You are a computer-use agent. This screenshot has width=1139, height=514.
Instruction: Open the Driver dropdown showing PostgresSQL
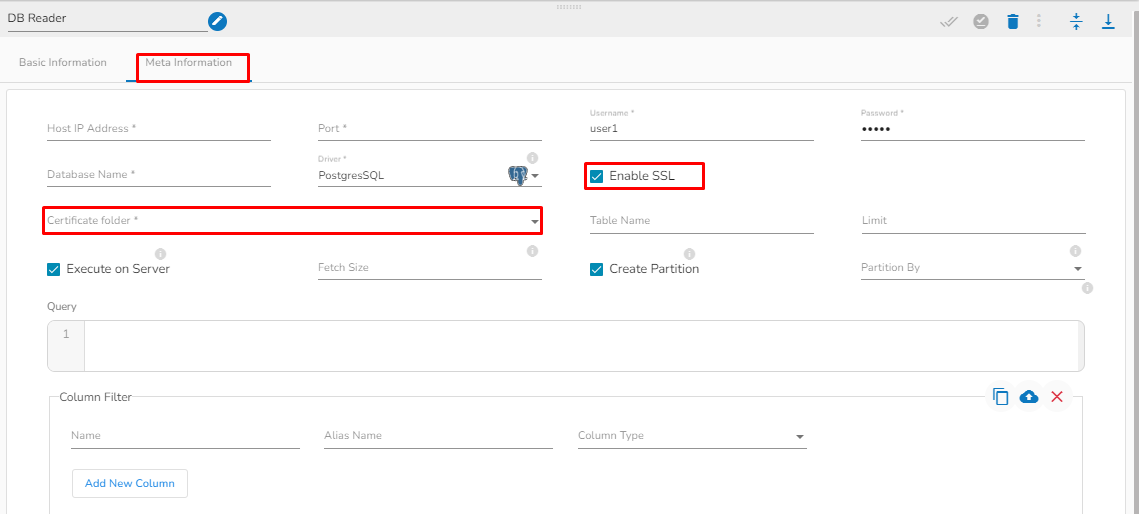pyautogui.click(x=535, y=176)
